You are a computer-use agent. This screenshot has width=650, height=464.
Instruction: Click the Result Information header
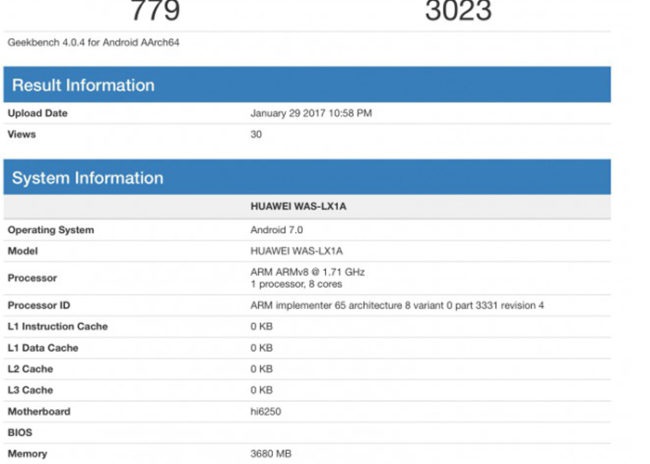point(307,85)
